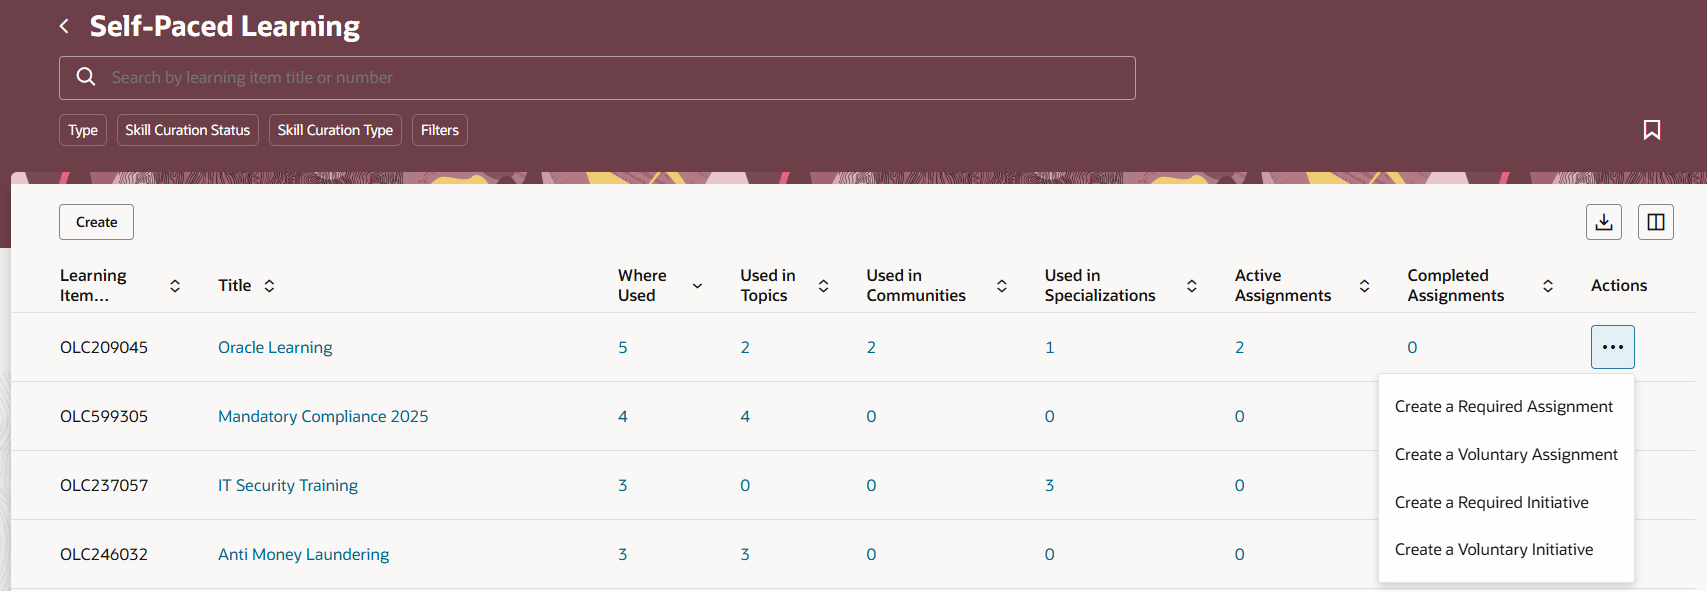
Task: Click the Create button
Action: pyautogui.click(x=96, y=222)
